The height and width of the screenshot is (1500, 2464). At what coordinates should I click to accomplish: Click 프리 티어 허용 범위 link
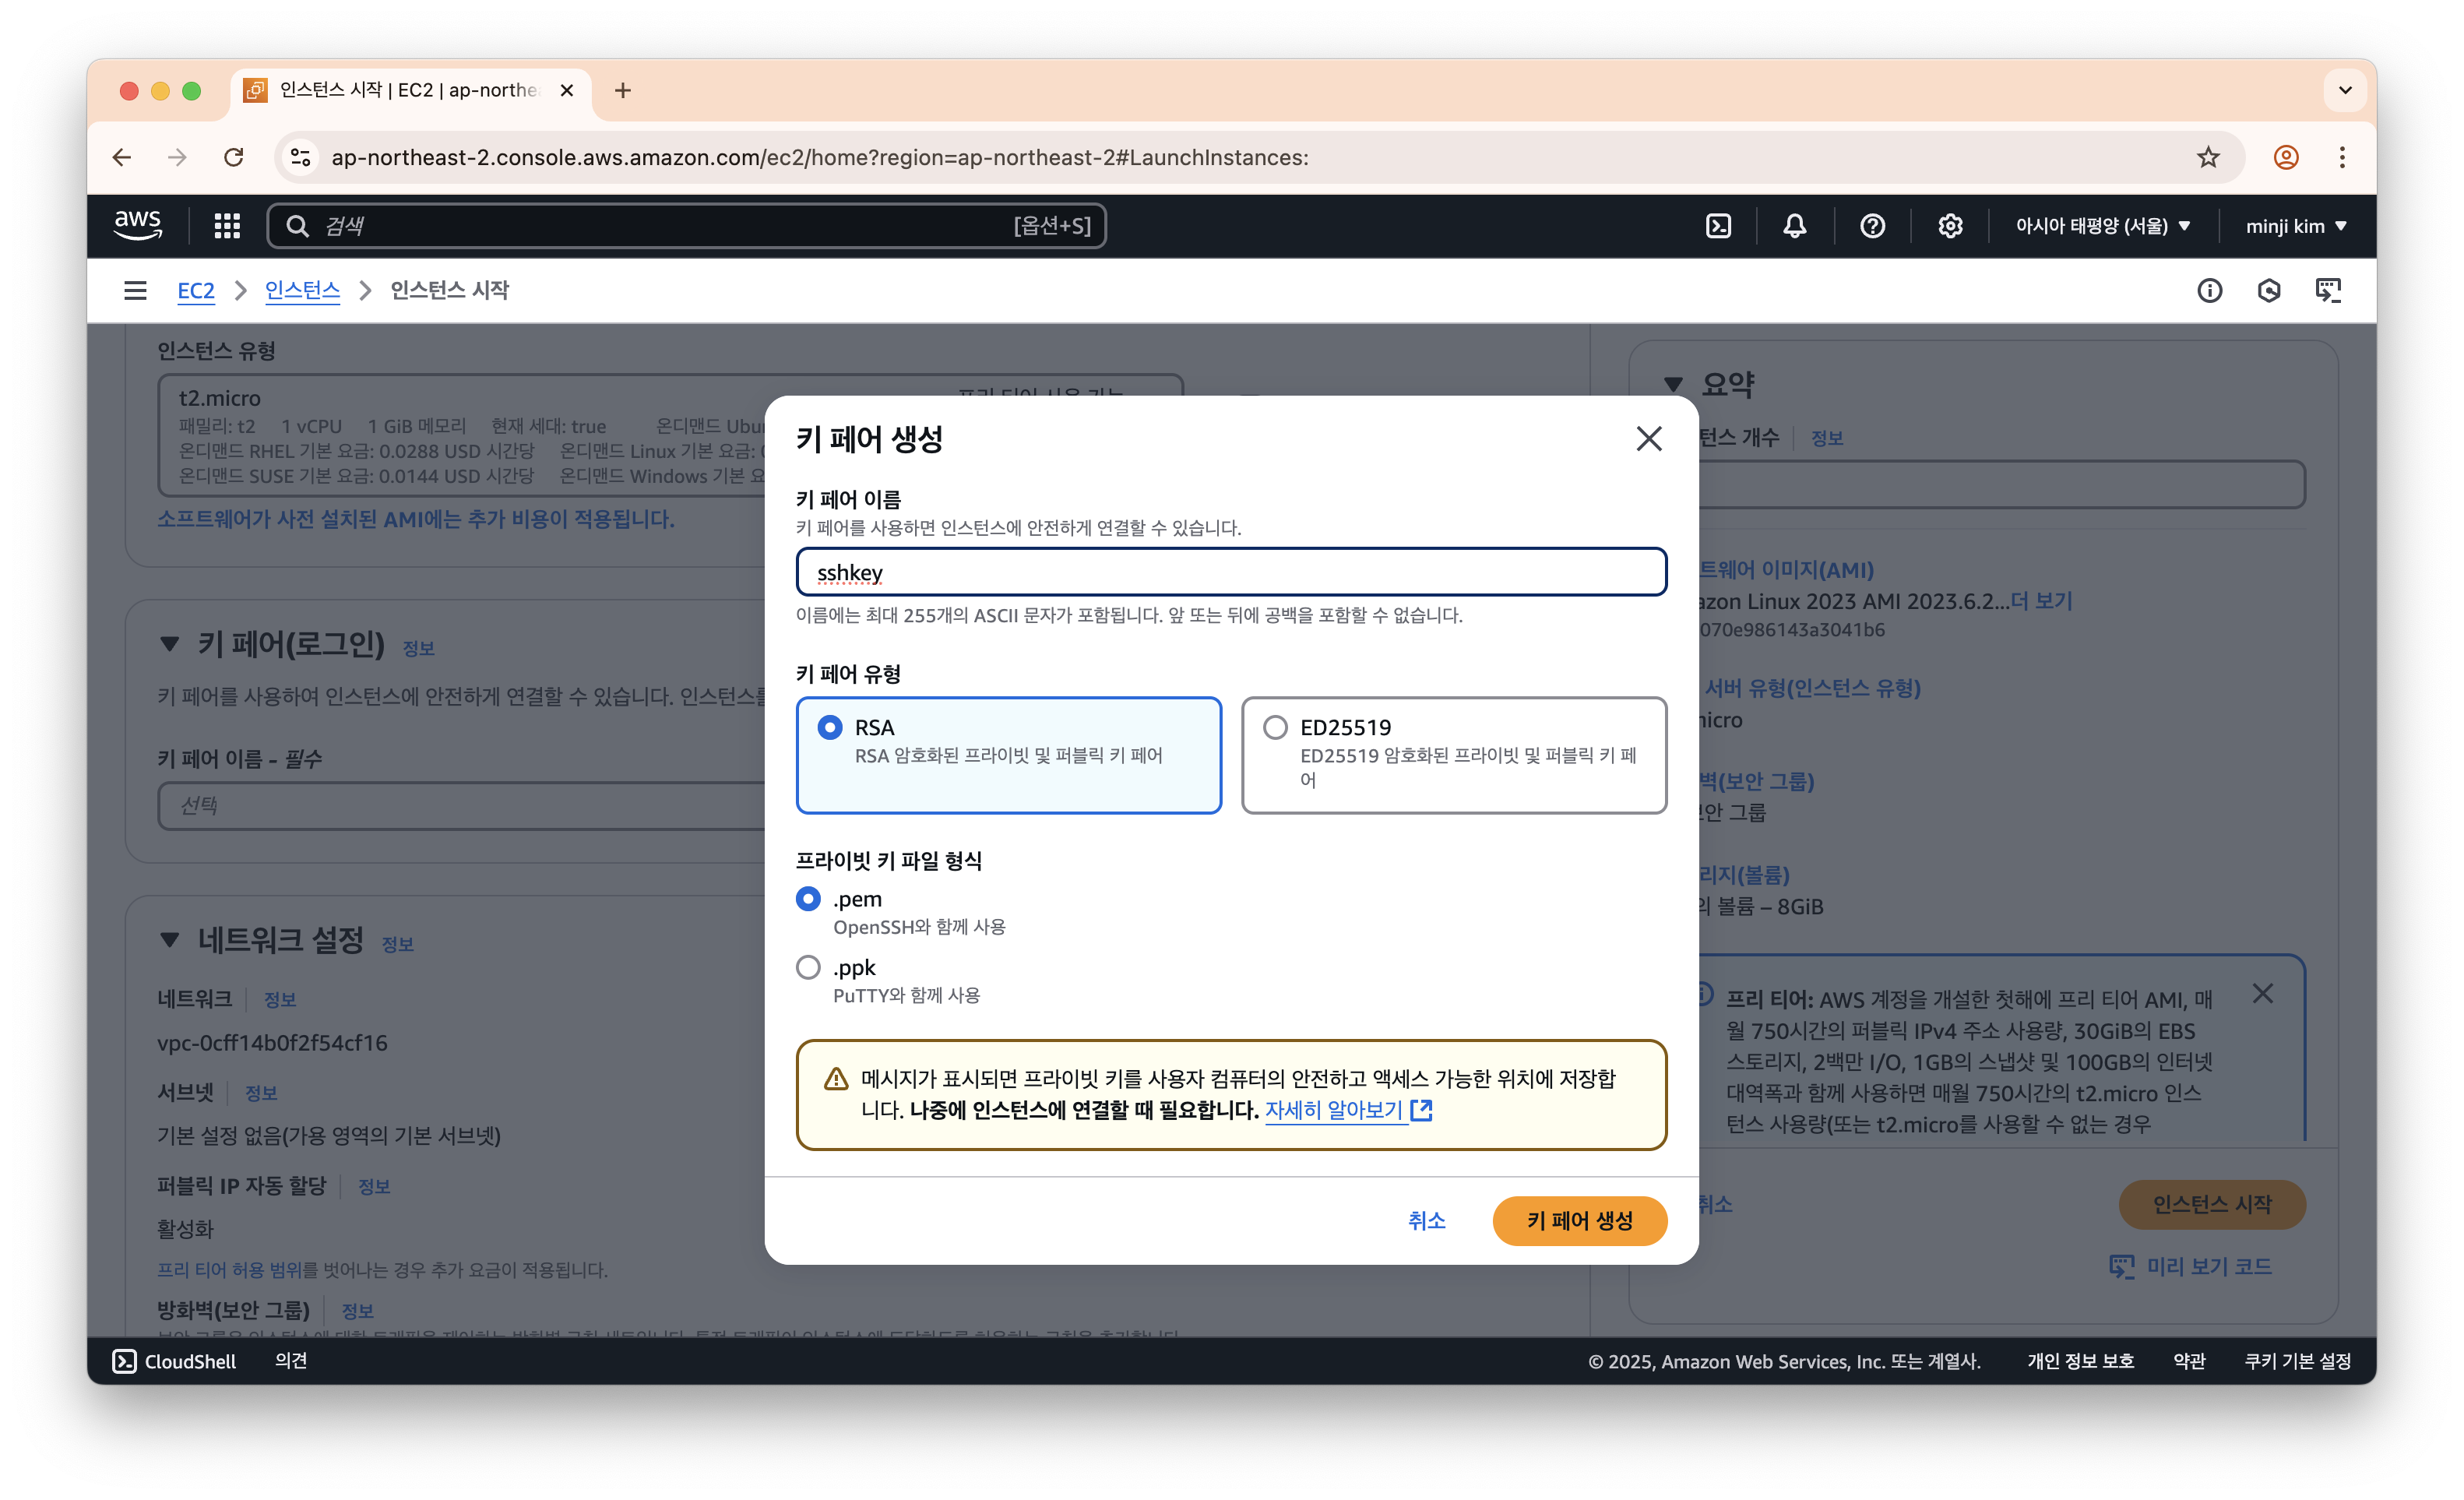click(231, 1270)
